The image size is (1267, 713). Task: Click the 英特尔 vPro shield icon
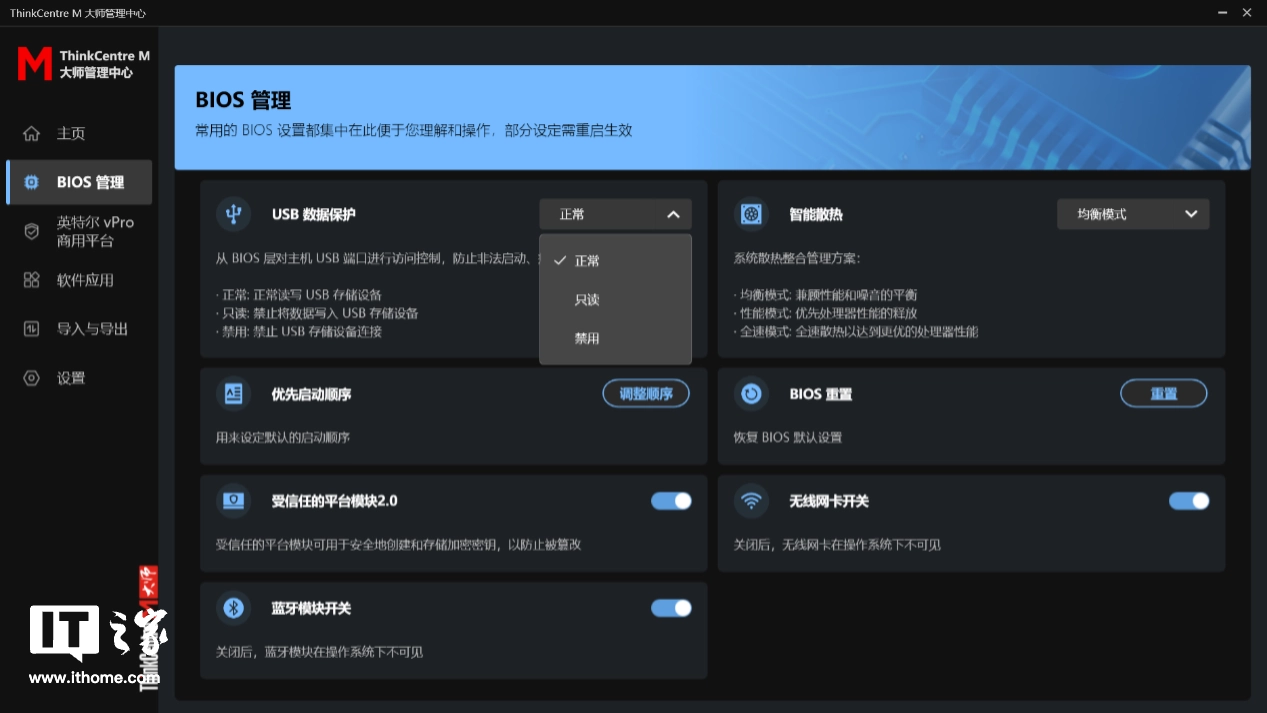32,231
